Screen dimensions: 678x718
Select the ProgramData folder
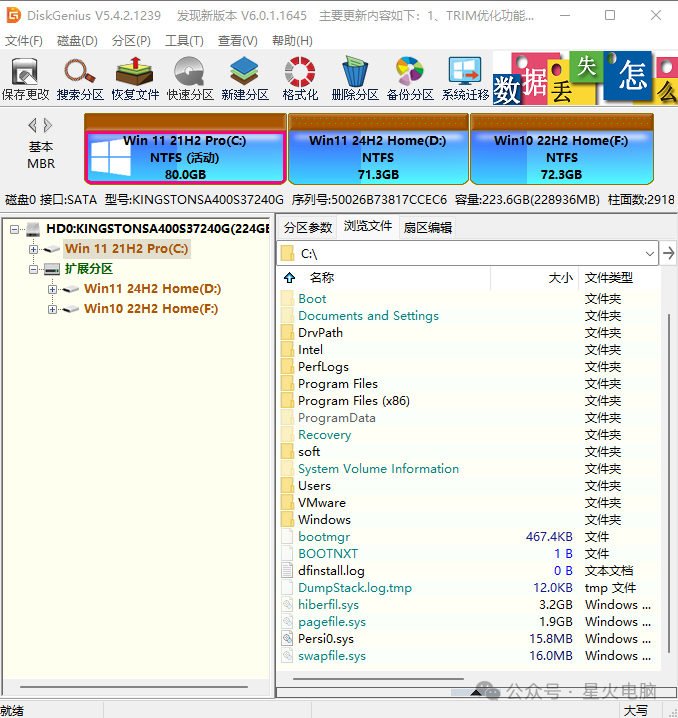tap(337, 418)
